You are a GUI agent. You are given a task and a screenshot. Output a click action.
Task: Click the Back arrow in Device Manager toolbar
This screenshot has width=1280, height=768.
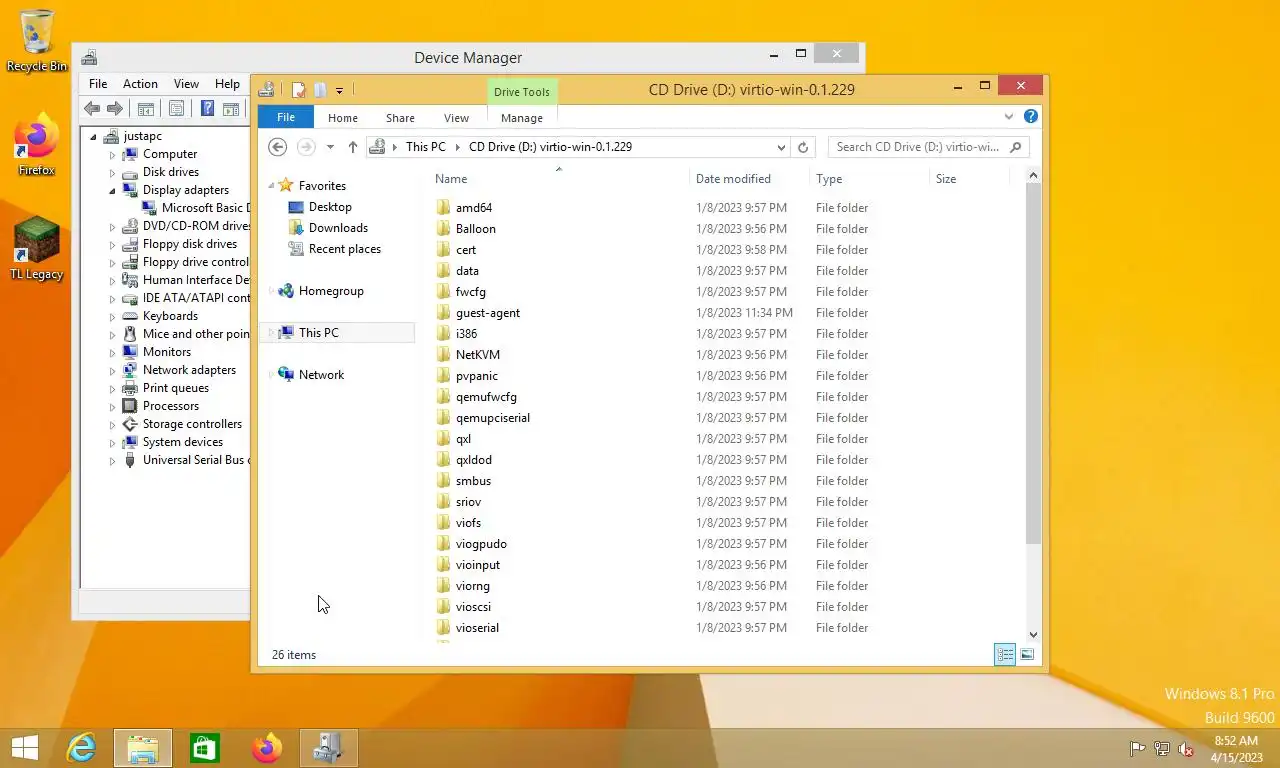tap(92, 109)
